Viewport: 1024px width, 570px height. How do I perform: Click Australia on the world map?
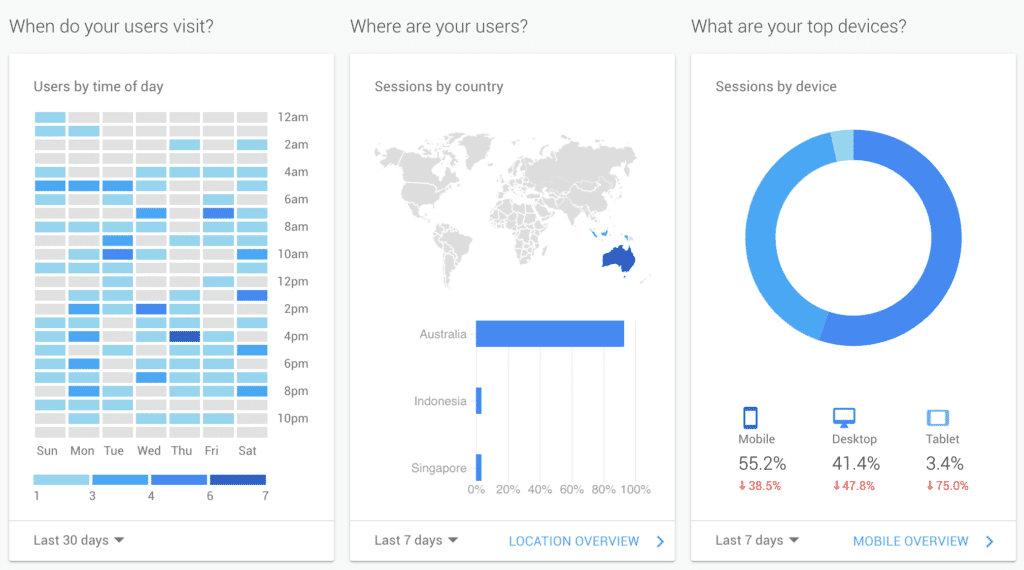coord(619,259)
